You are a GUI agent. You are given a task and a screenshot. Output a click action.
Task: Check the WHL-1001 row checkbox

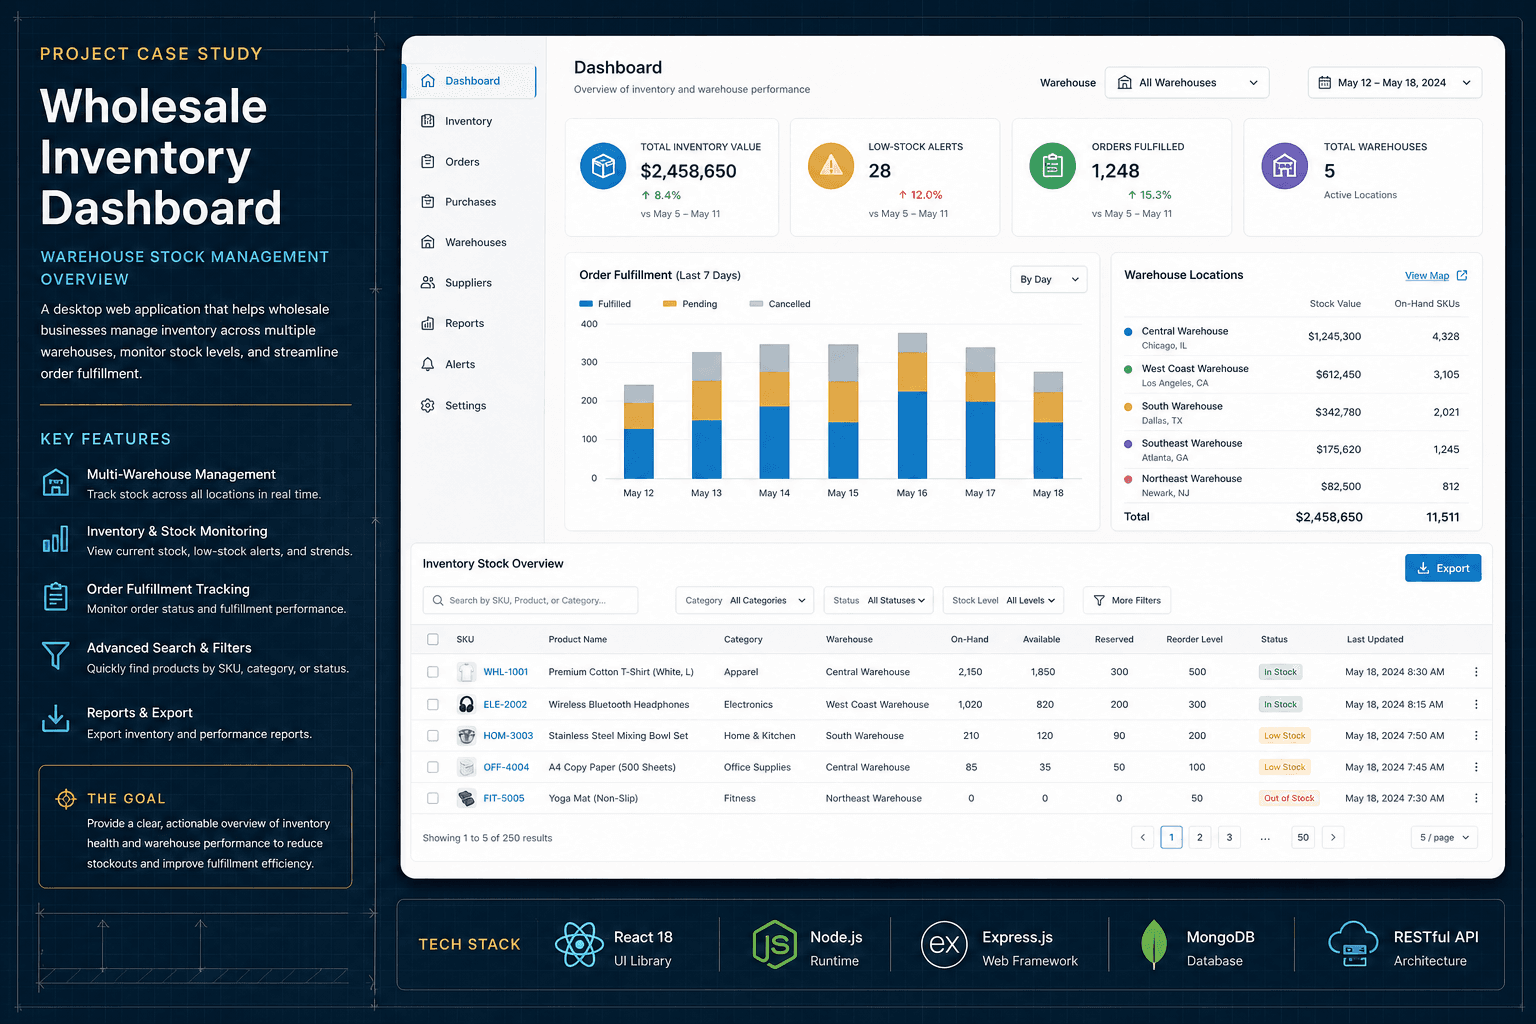coord(433,672)
